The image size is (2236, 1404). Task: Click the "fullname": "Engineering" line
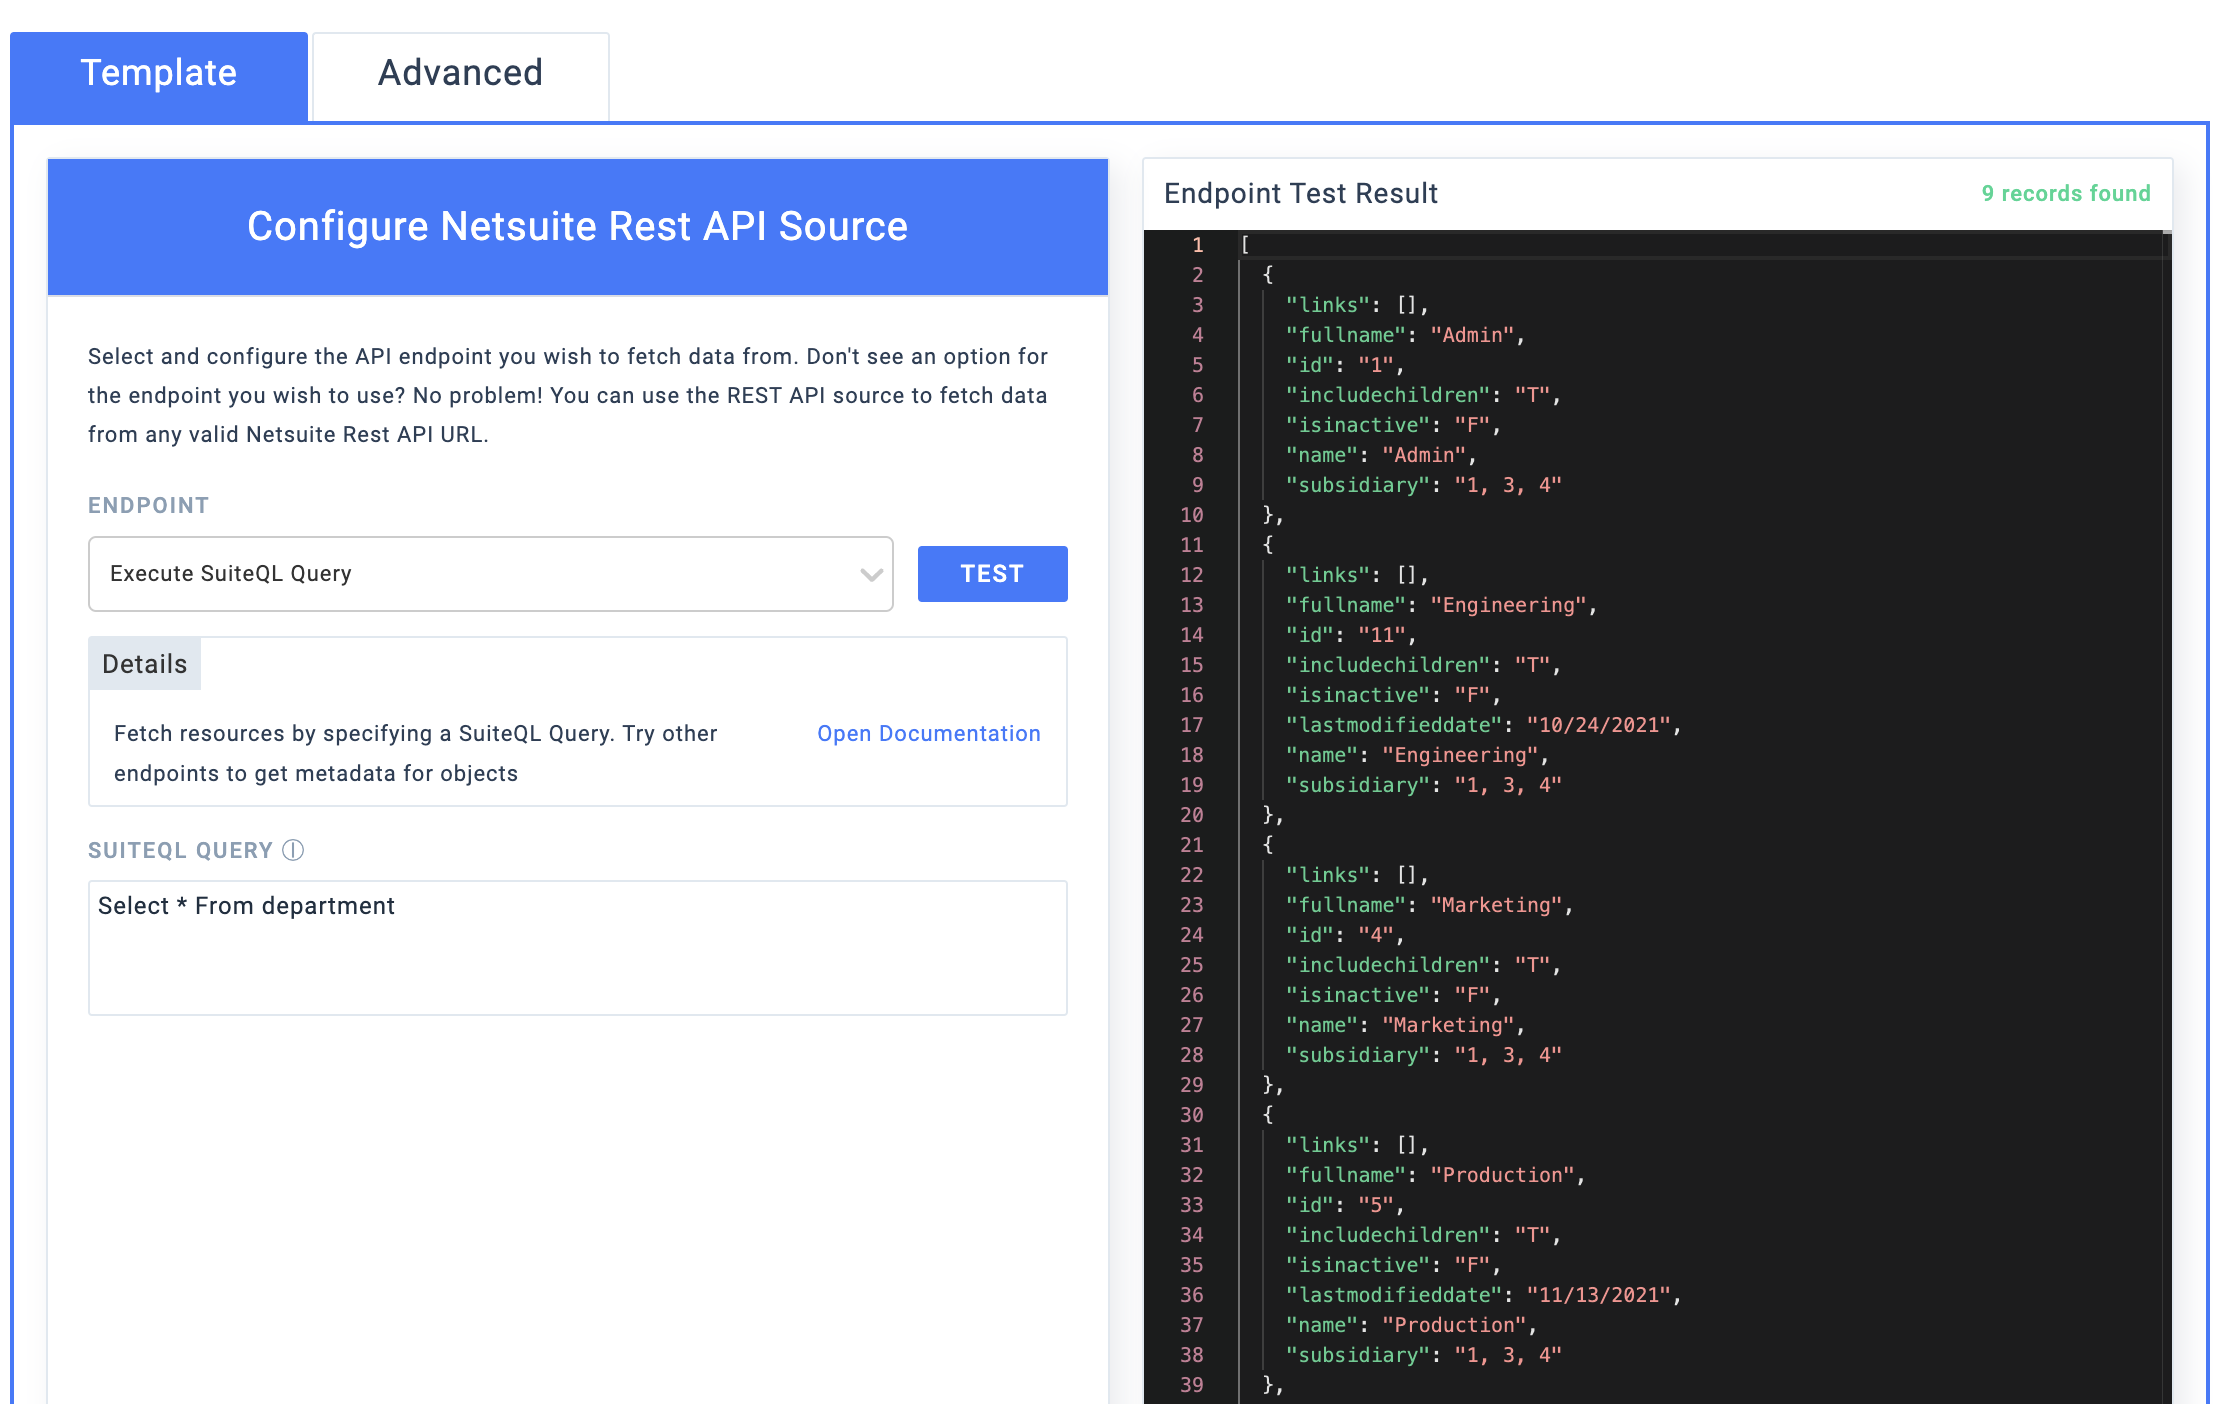coord(1441,605)
